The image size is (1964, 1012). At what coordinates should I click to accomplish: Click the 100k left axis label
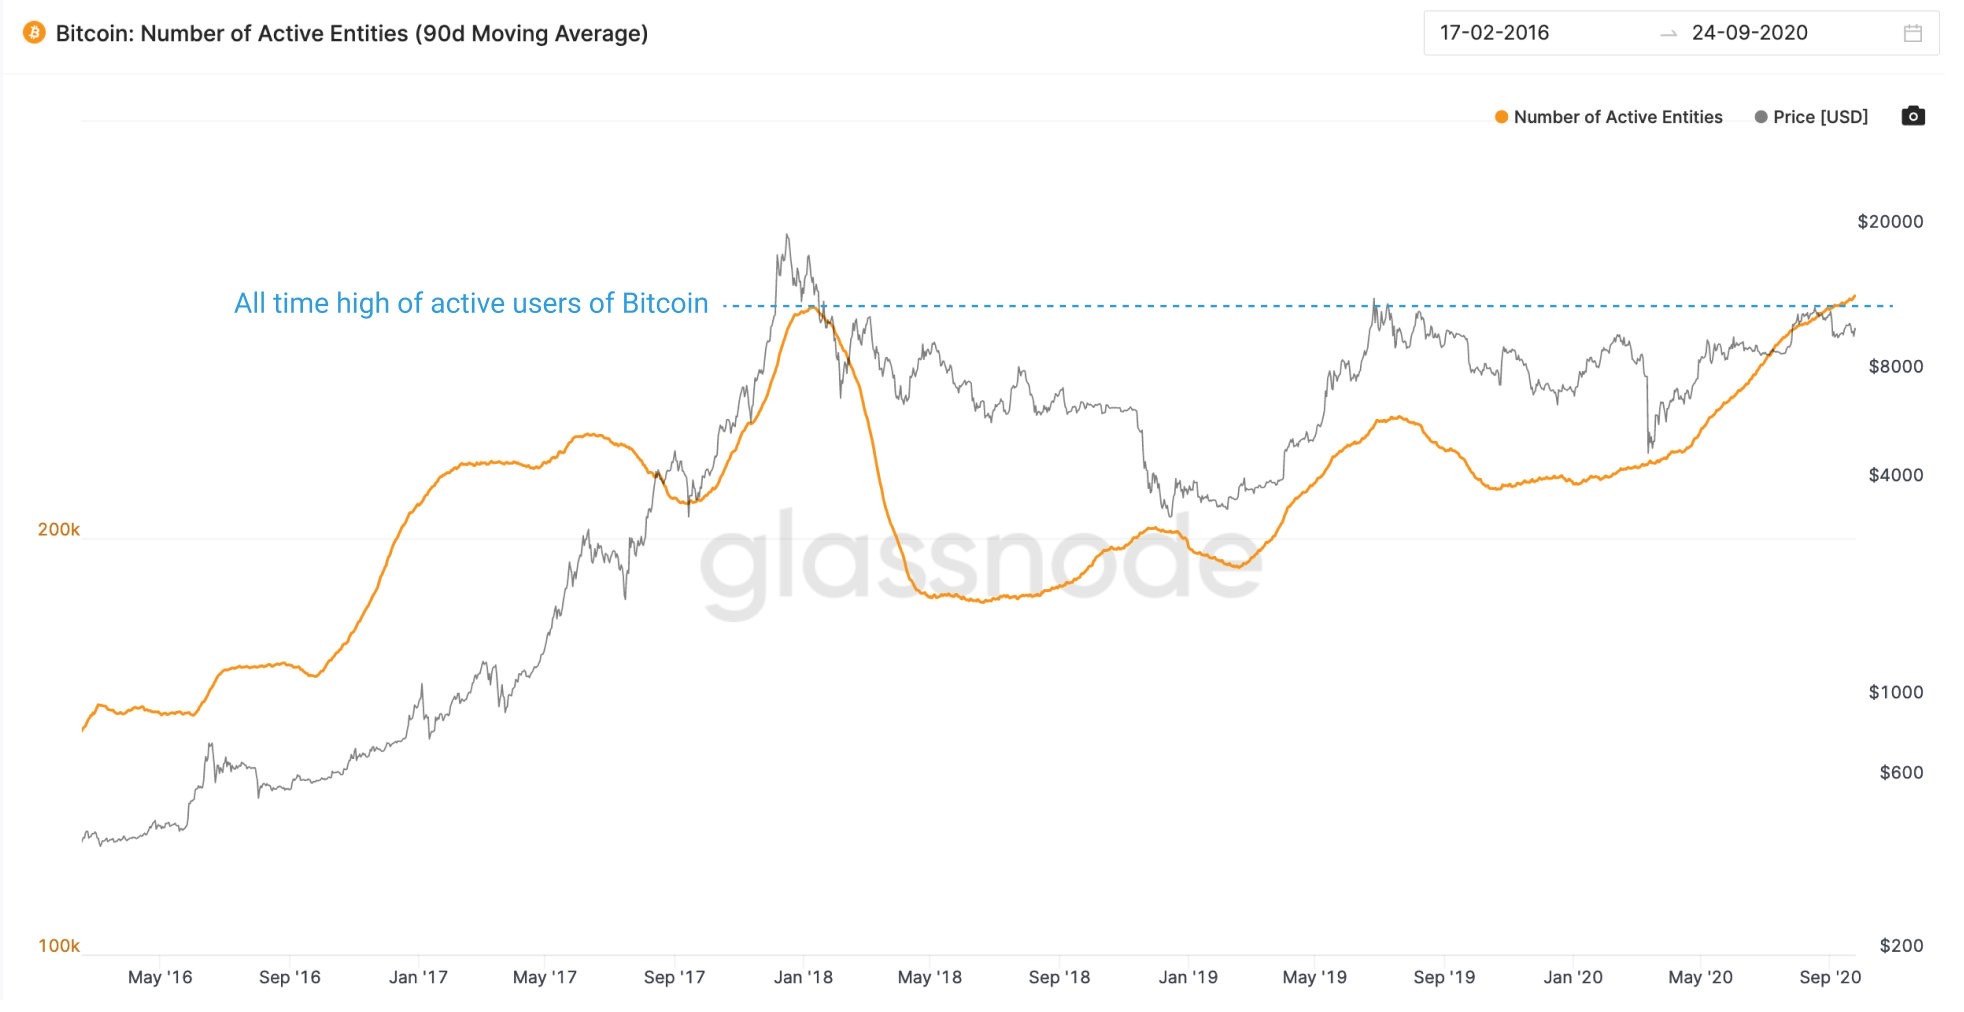(58, 946)
